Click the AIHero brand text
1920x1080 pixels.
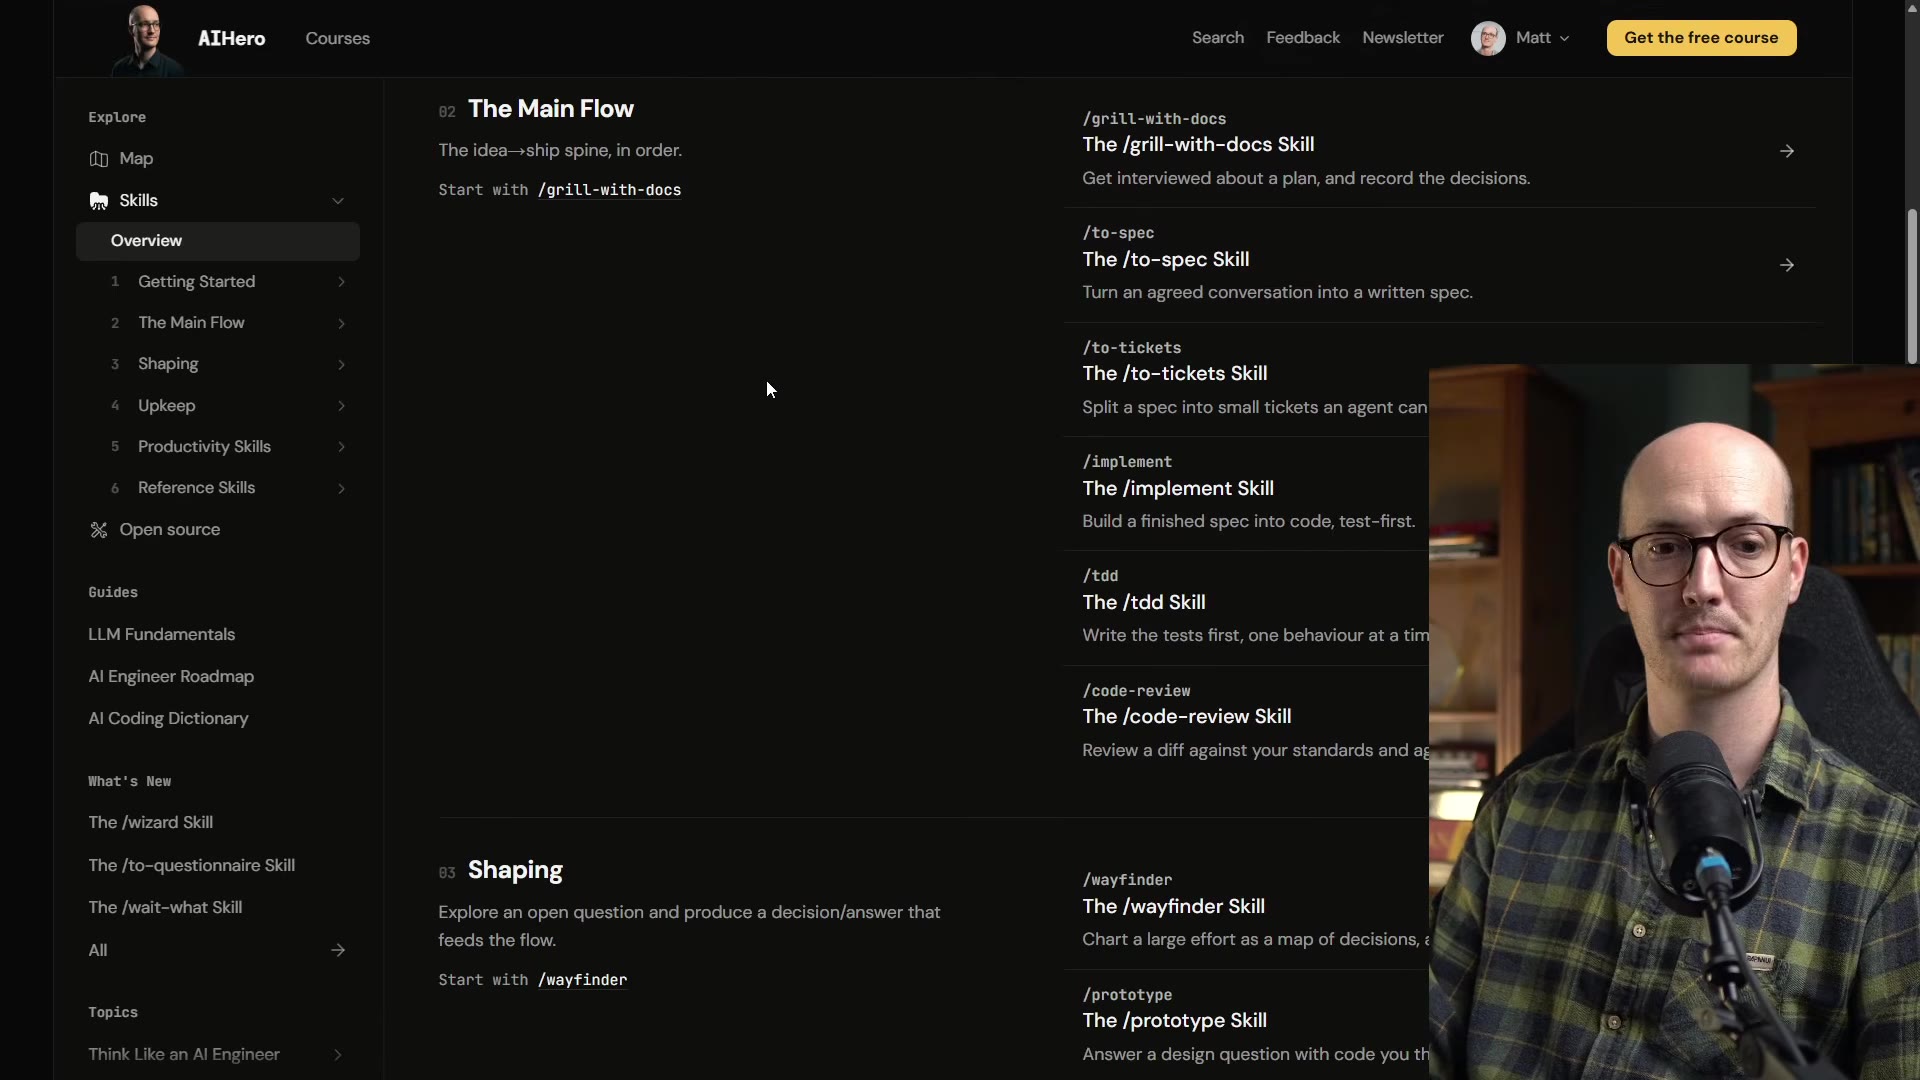232,38
